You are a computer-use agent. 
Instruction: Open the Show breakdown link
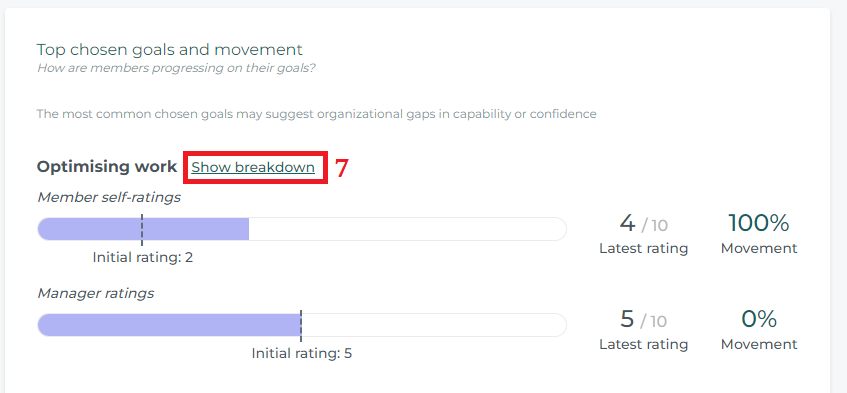253,167
